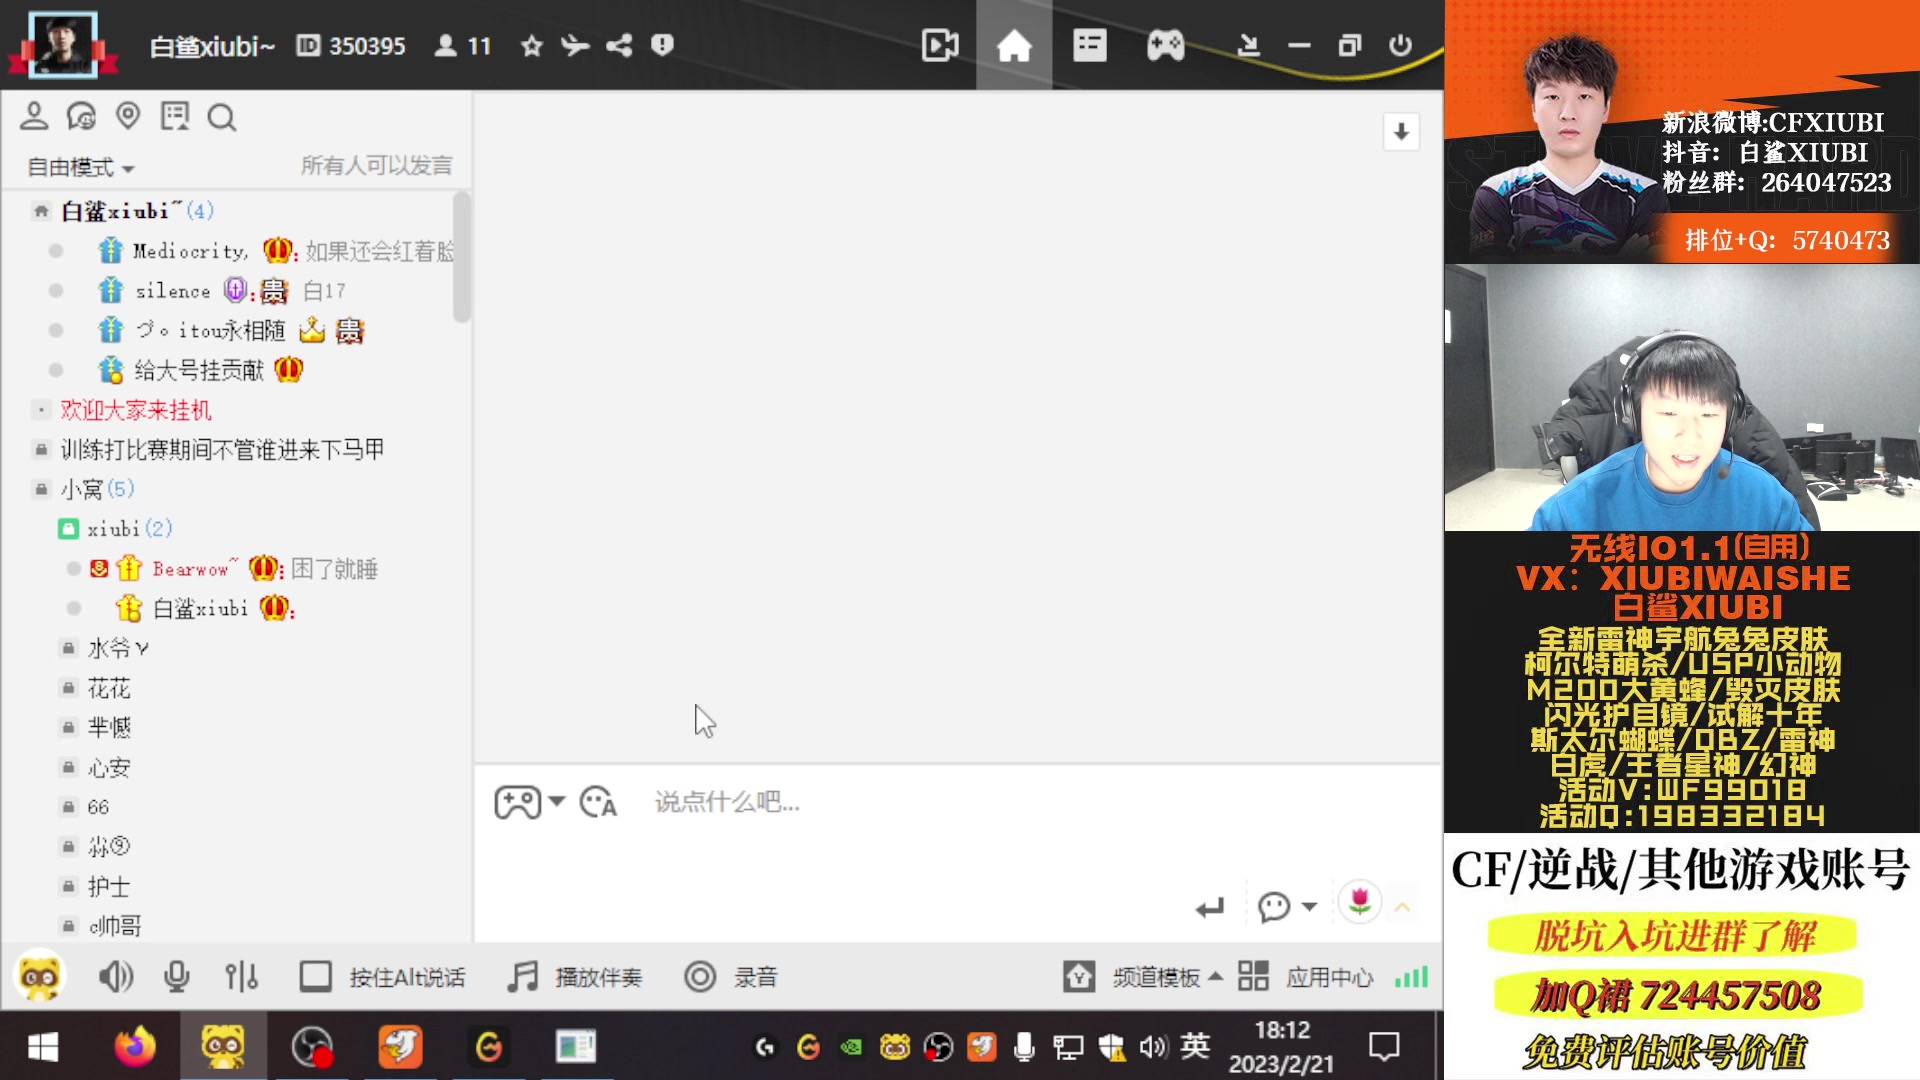Image resolution: width=1920 pixels, height=1080 pixels.
Task: Open the chat bubble sidebar icon
Action: pyautogui.click(x=81, y=117)
